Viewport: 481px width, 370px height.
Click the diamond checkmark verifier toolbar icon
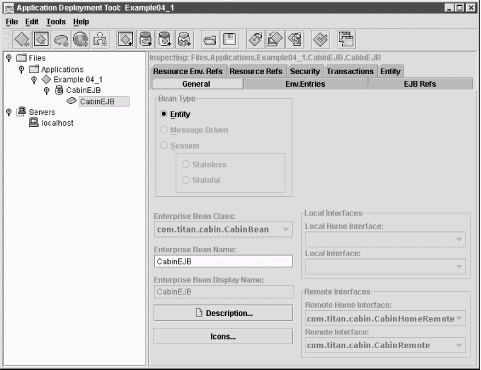point(320,39)
